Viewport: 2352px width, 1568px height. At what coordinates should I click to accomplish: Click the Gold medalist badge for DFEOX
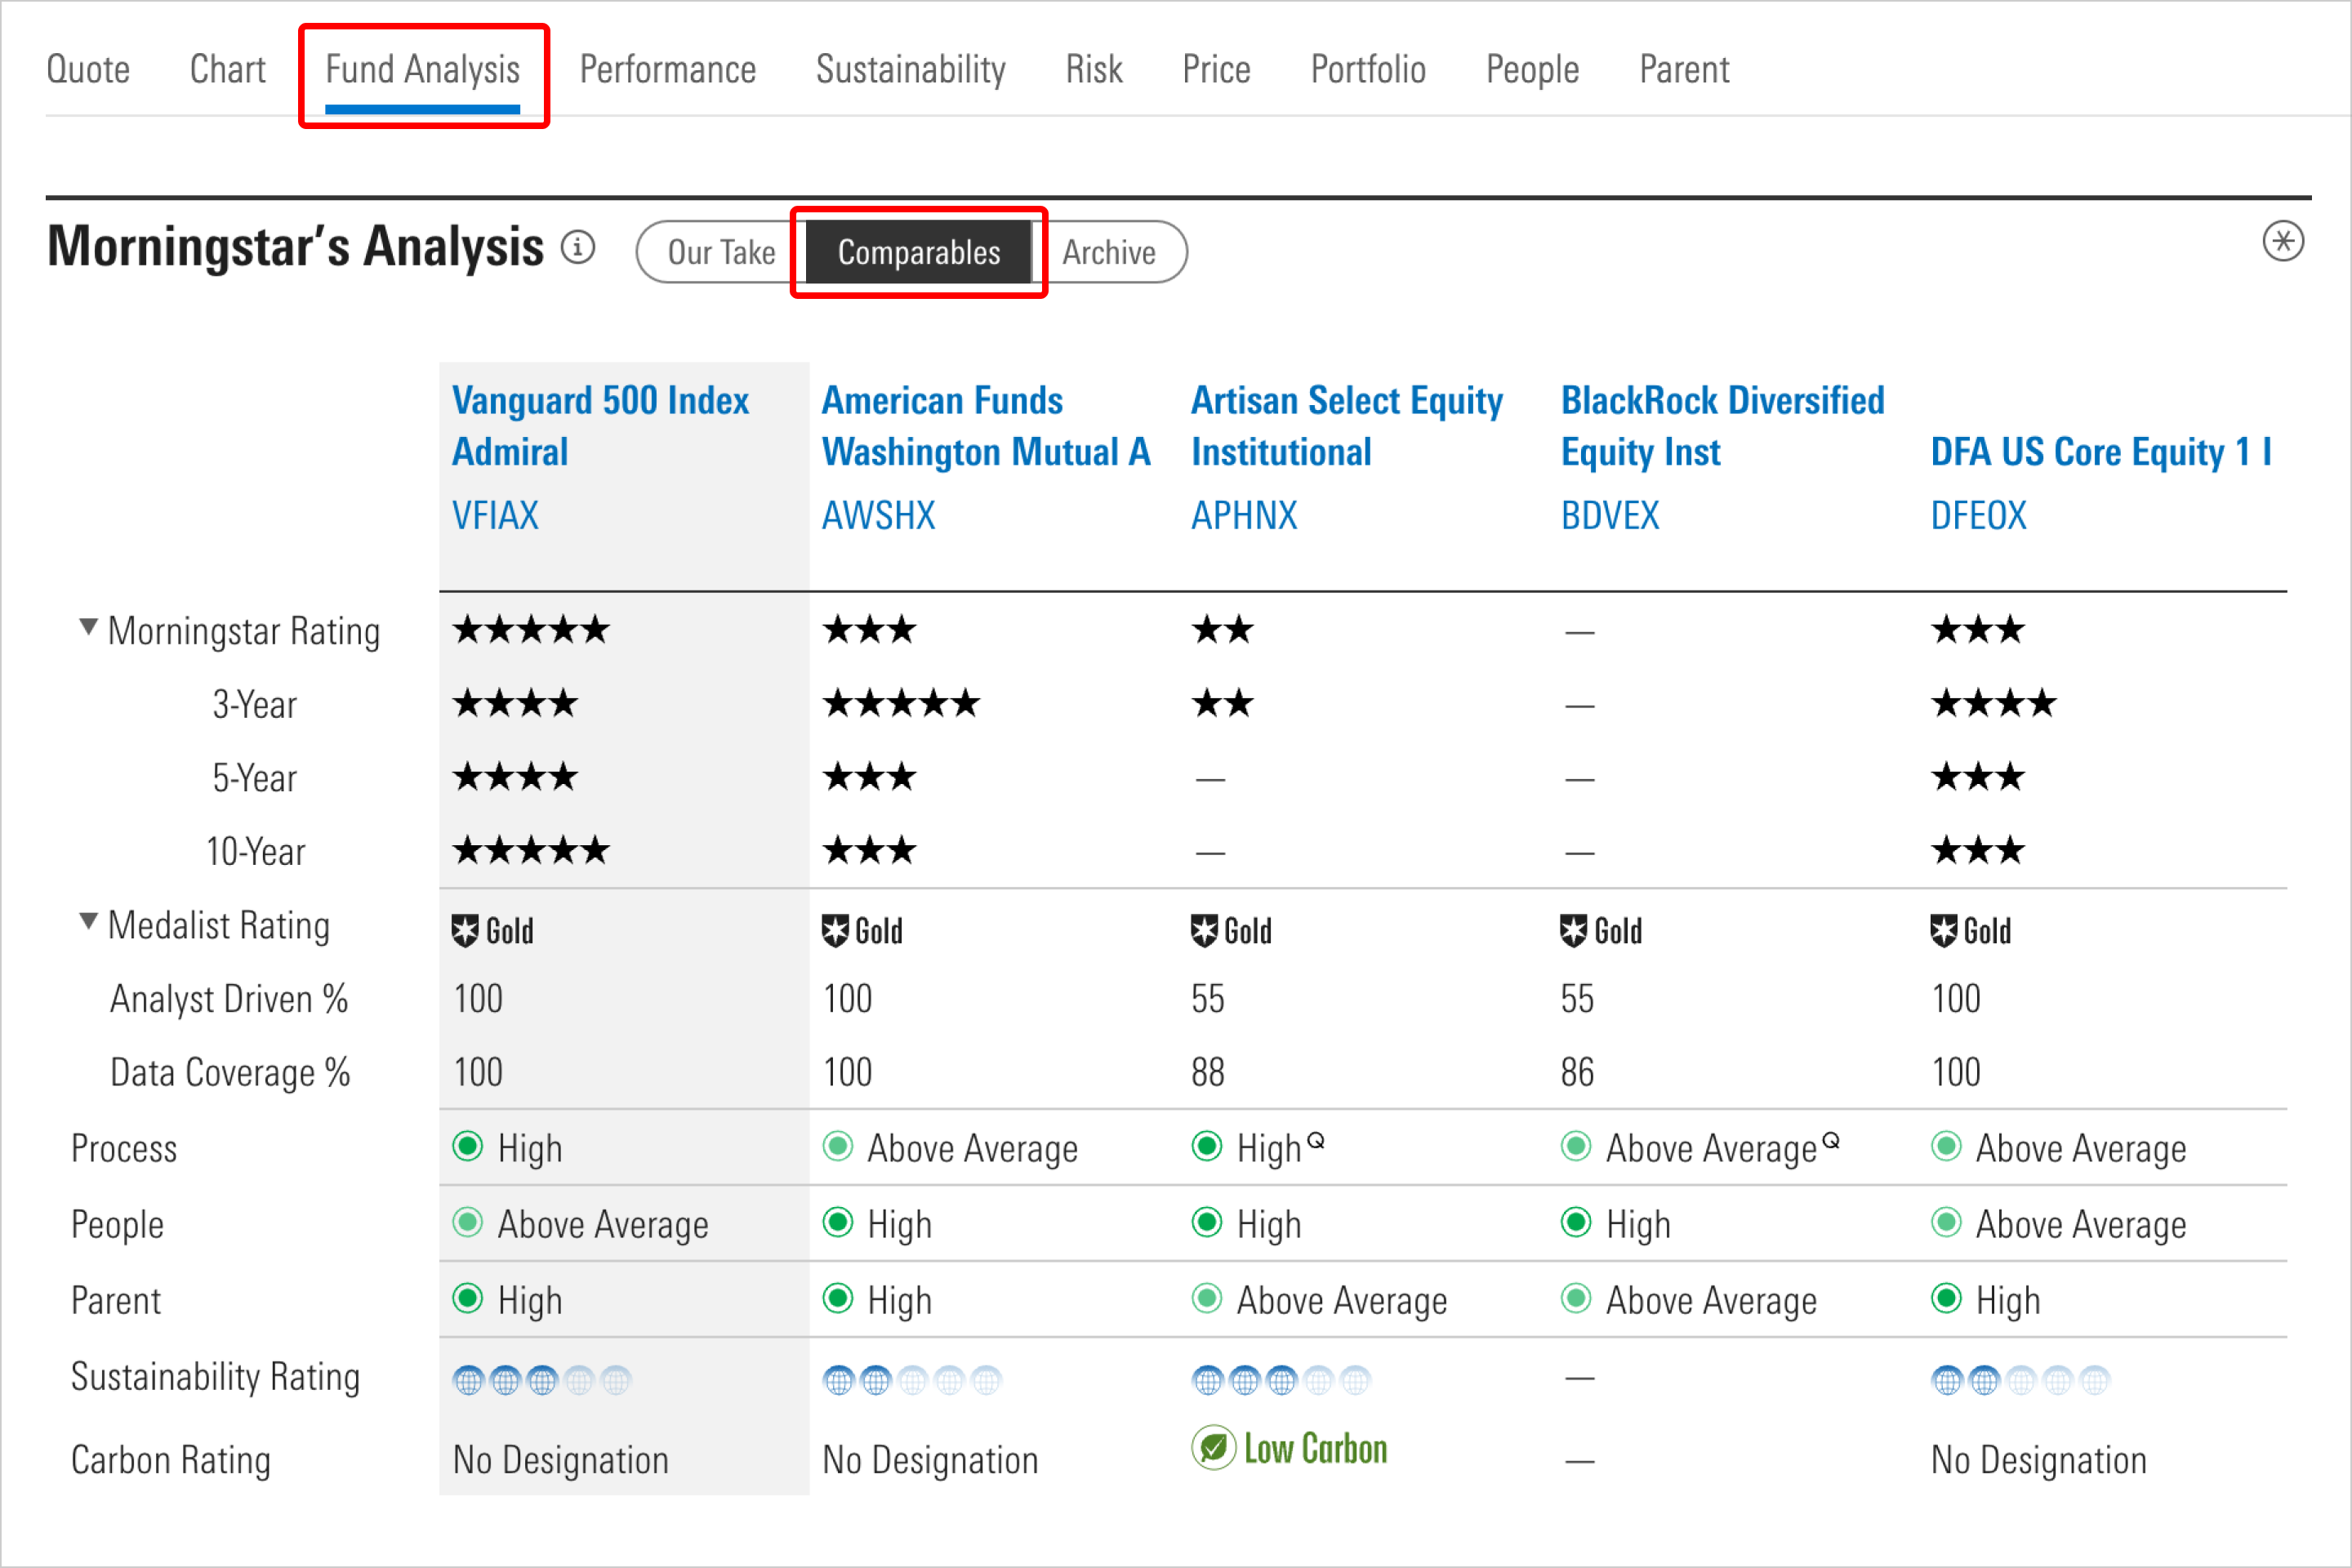click(x=1970, y=931)
